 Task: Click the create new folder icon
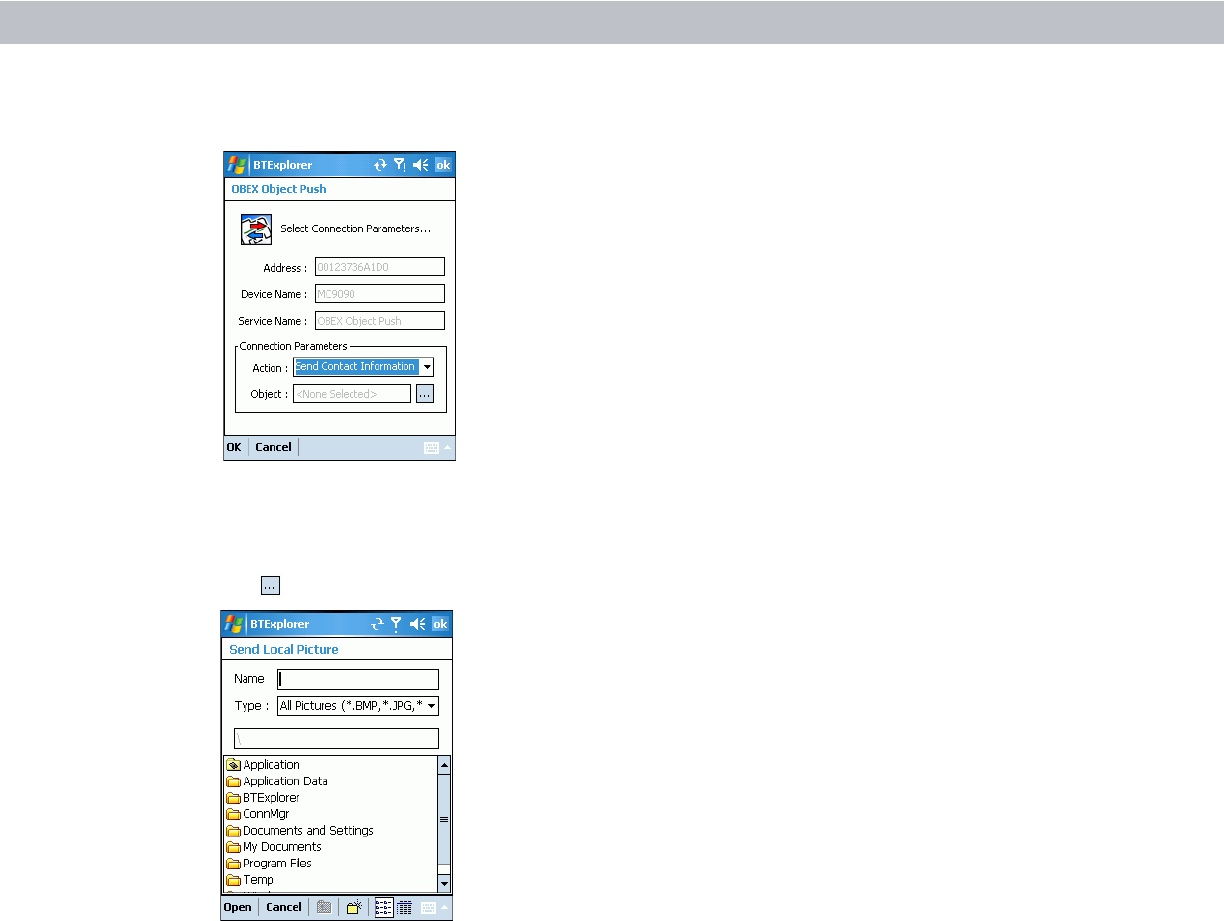[x=354, y=907]
